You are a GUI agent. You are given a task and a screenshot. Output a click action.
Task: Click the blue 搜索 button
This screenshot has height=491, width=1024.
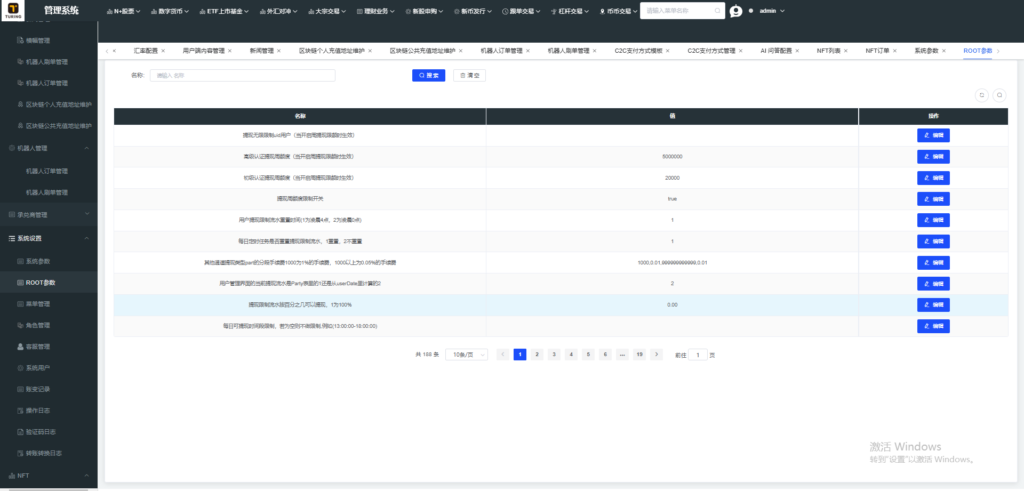pyautogui.click(x=428, y=76)
